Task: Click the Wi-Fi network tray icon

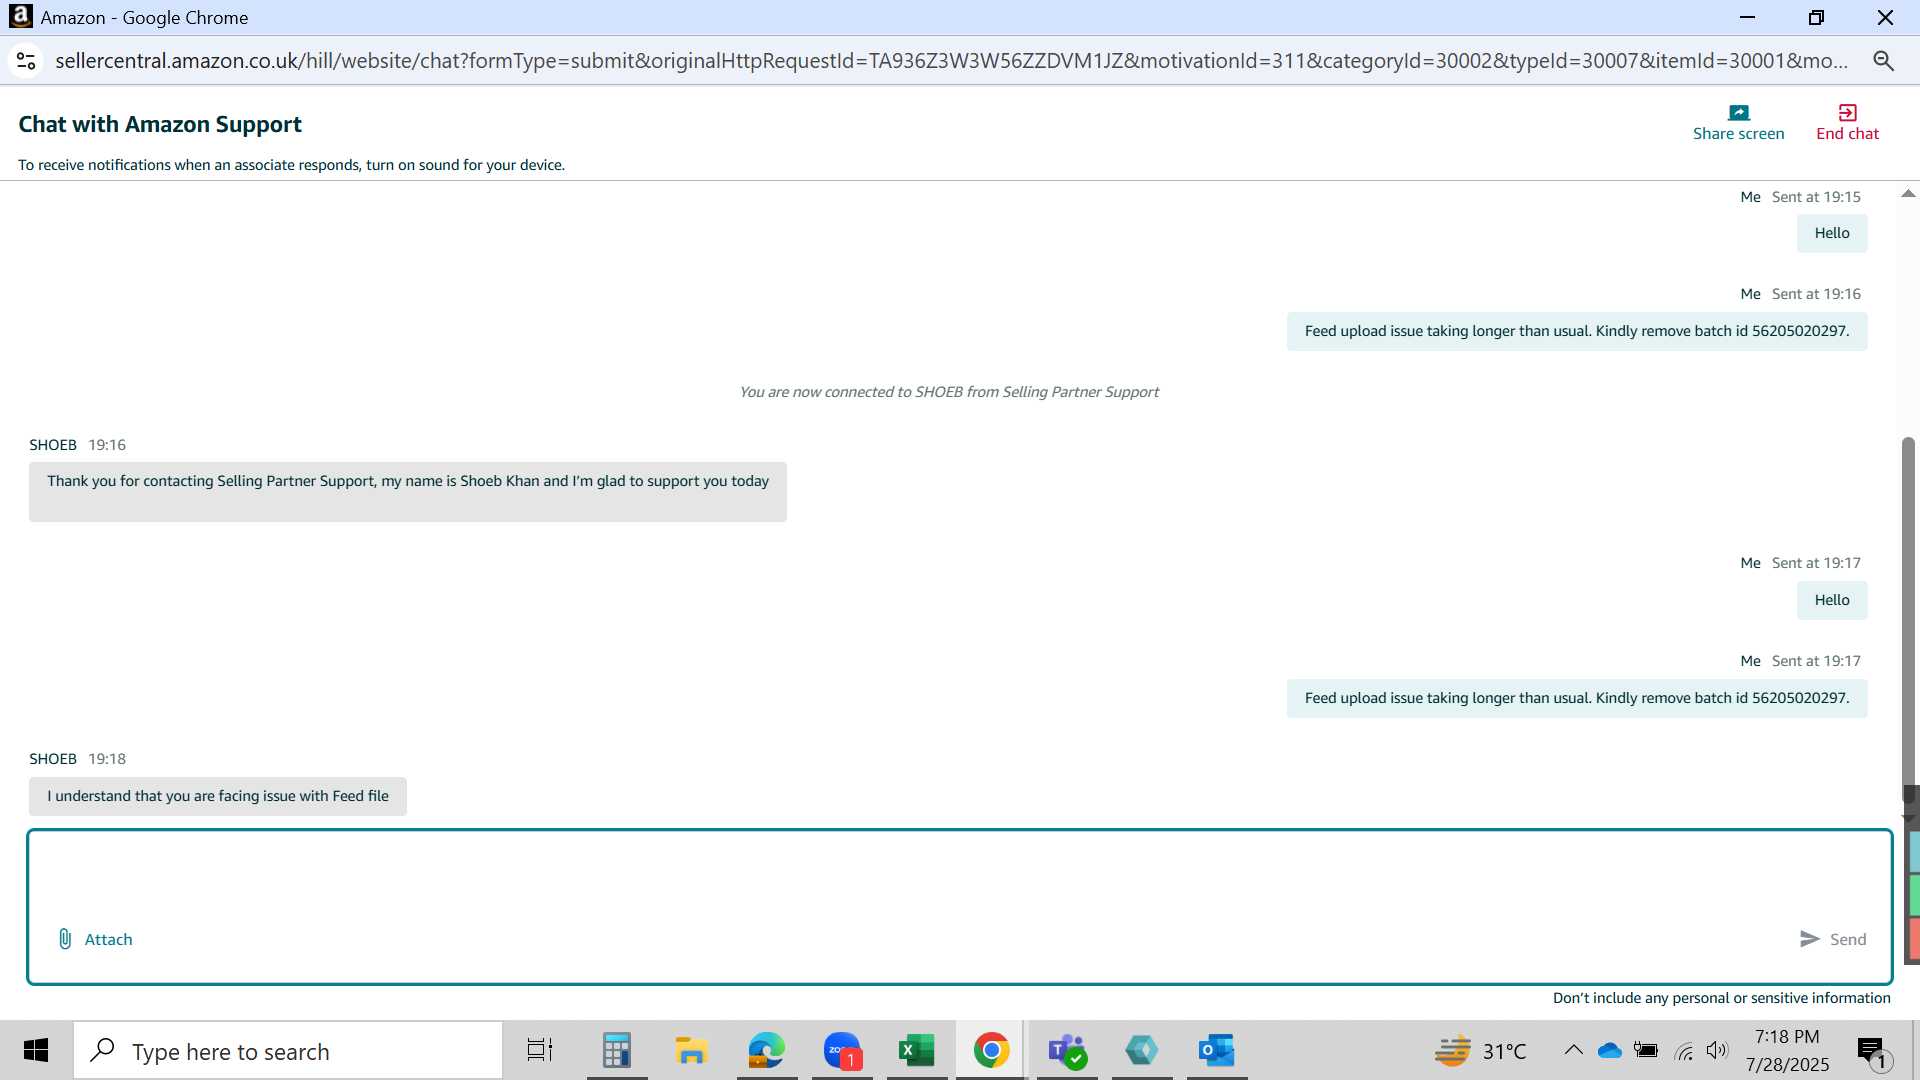Action: click(x=1684, y=1051)
